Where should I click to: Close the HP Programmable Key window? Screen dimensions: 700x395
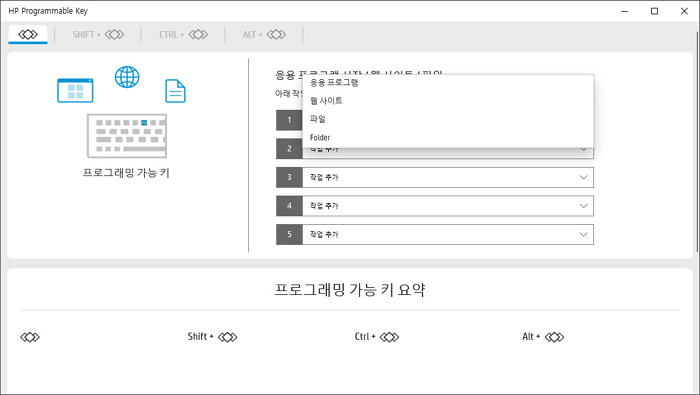point(684,11)
